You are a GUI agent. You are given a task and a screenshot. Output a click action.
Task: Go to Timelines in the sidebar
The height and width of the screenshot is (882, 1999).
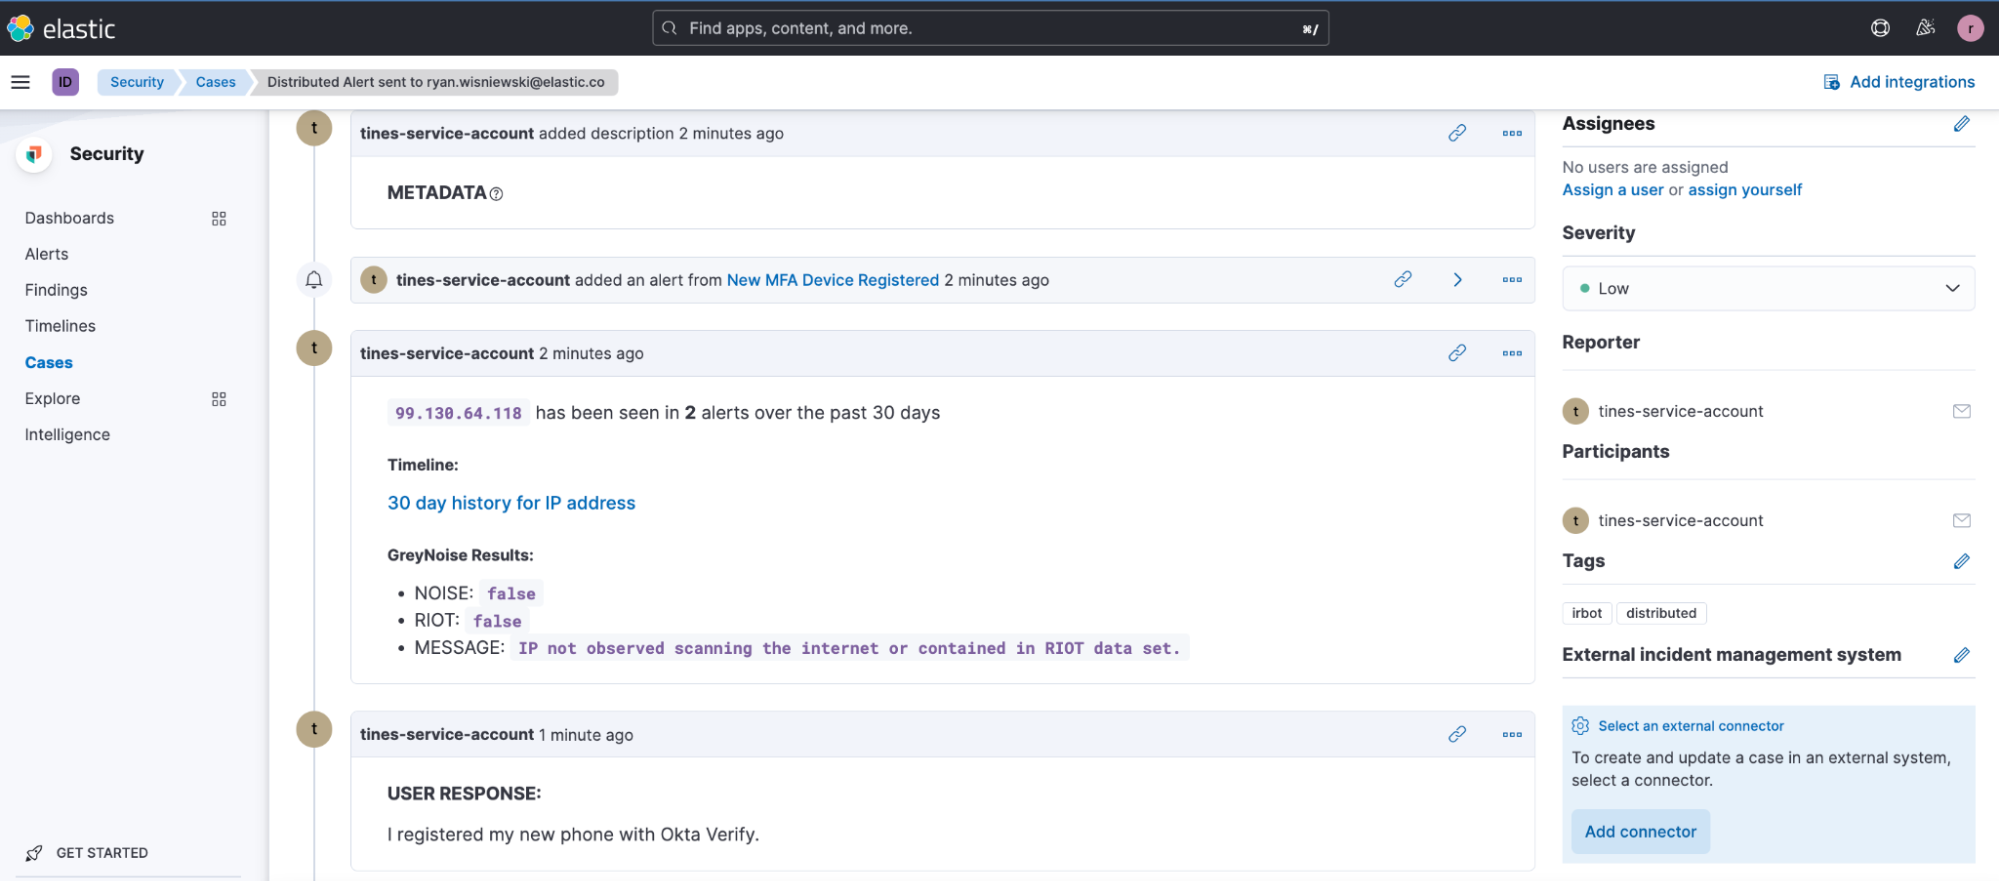[60, 326]
